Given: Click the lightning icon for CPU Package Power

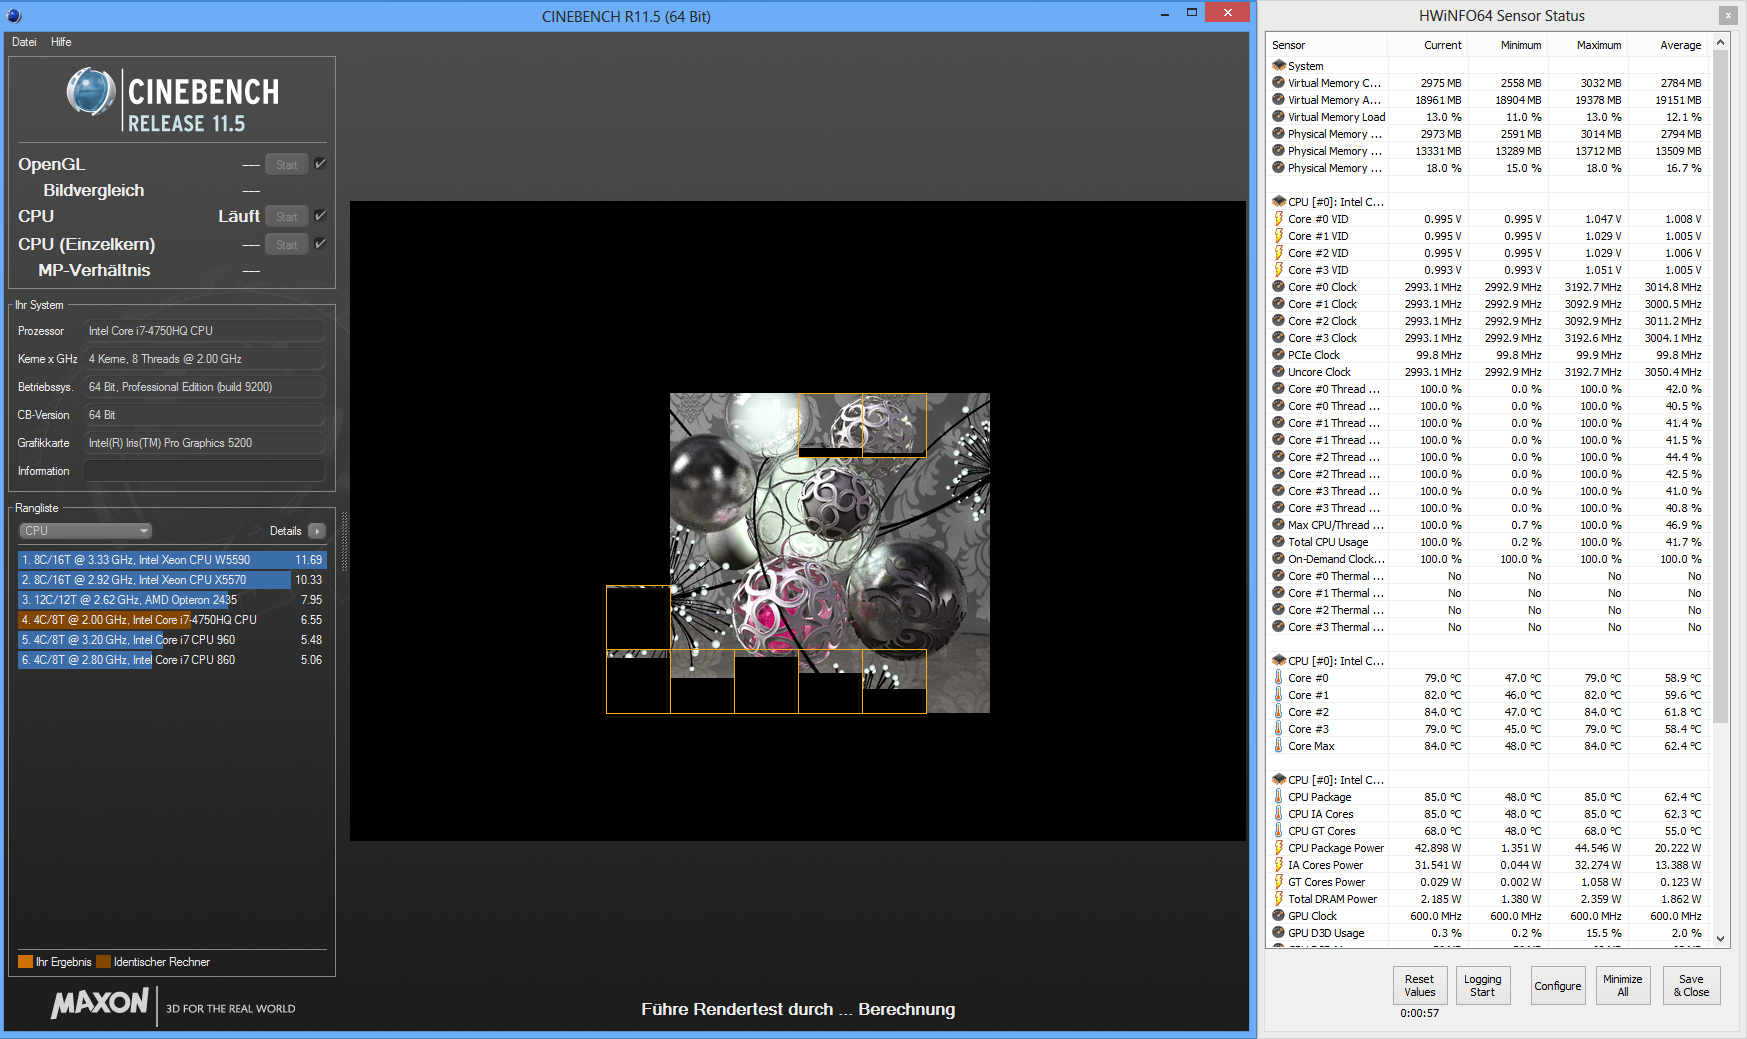Looking at the screenshot, I should [x=1278, y=848].
